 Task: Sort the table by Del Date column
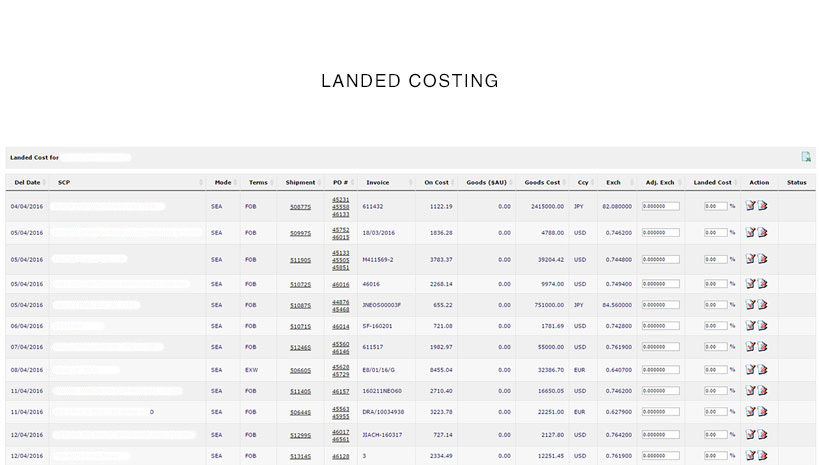(27, 182)
